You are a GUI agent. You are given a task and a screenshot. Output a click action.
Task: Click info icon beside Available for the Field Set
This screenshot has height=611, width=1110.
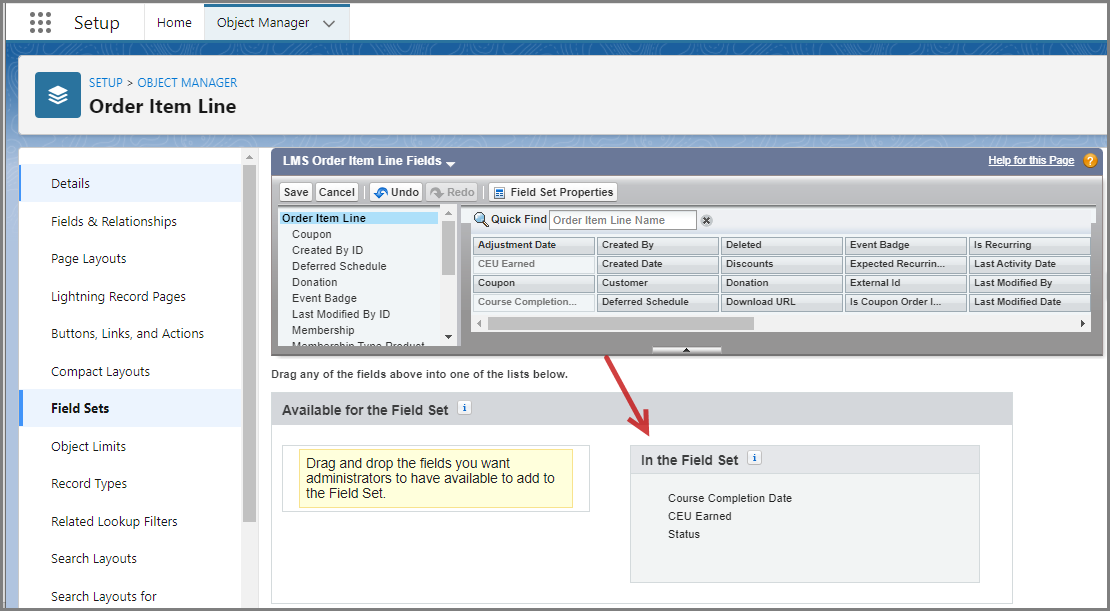pos(464,408)
